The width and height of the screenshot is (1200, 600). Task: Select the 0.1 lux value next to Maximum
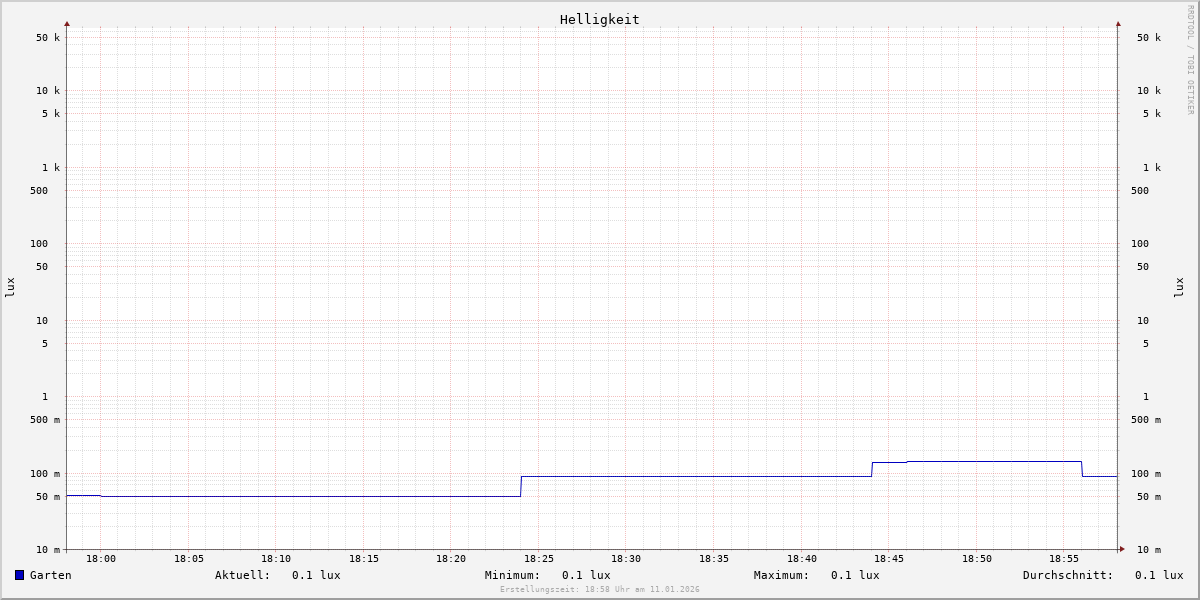coord(855,575)
